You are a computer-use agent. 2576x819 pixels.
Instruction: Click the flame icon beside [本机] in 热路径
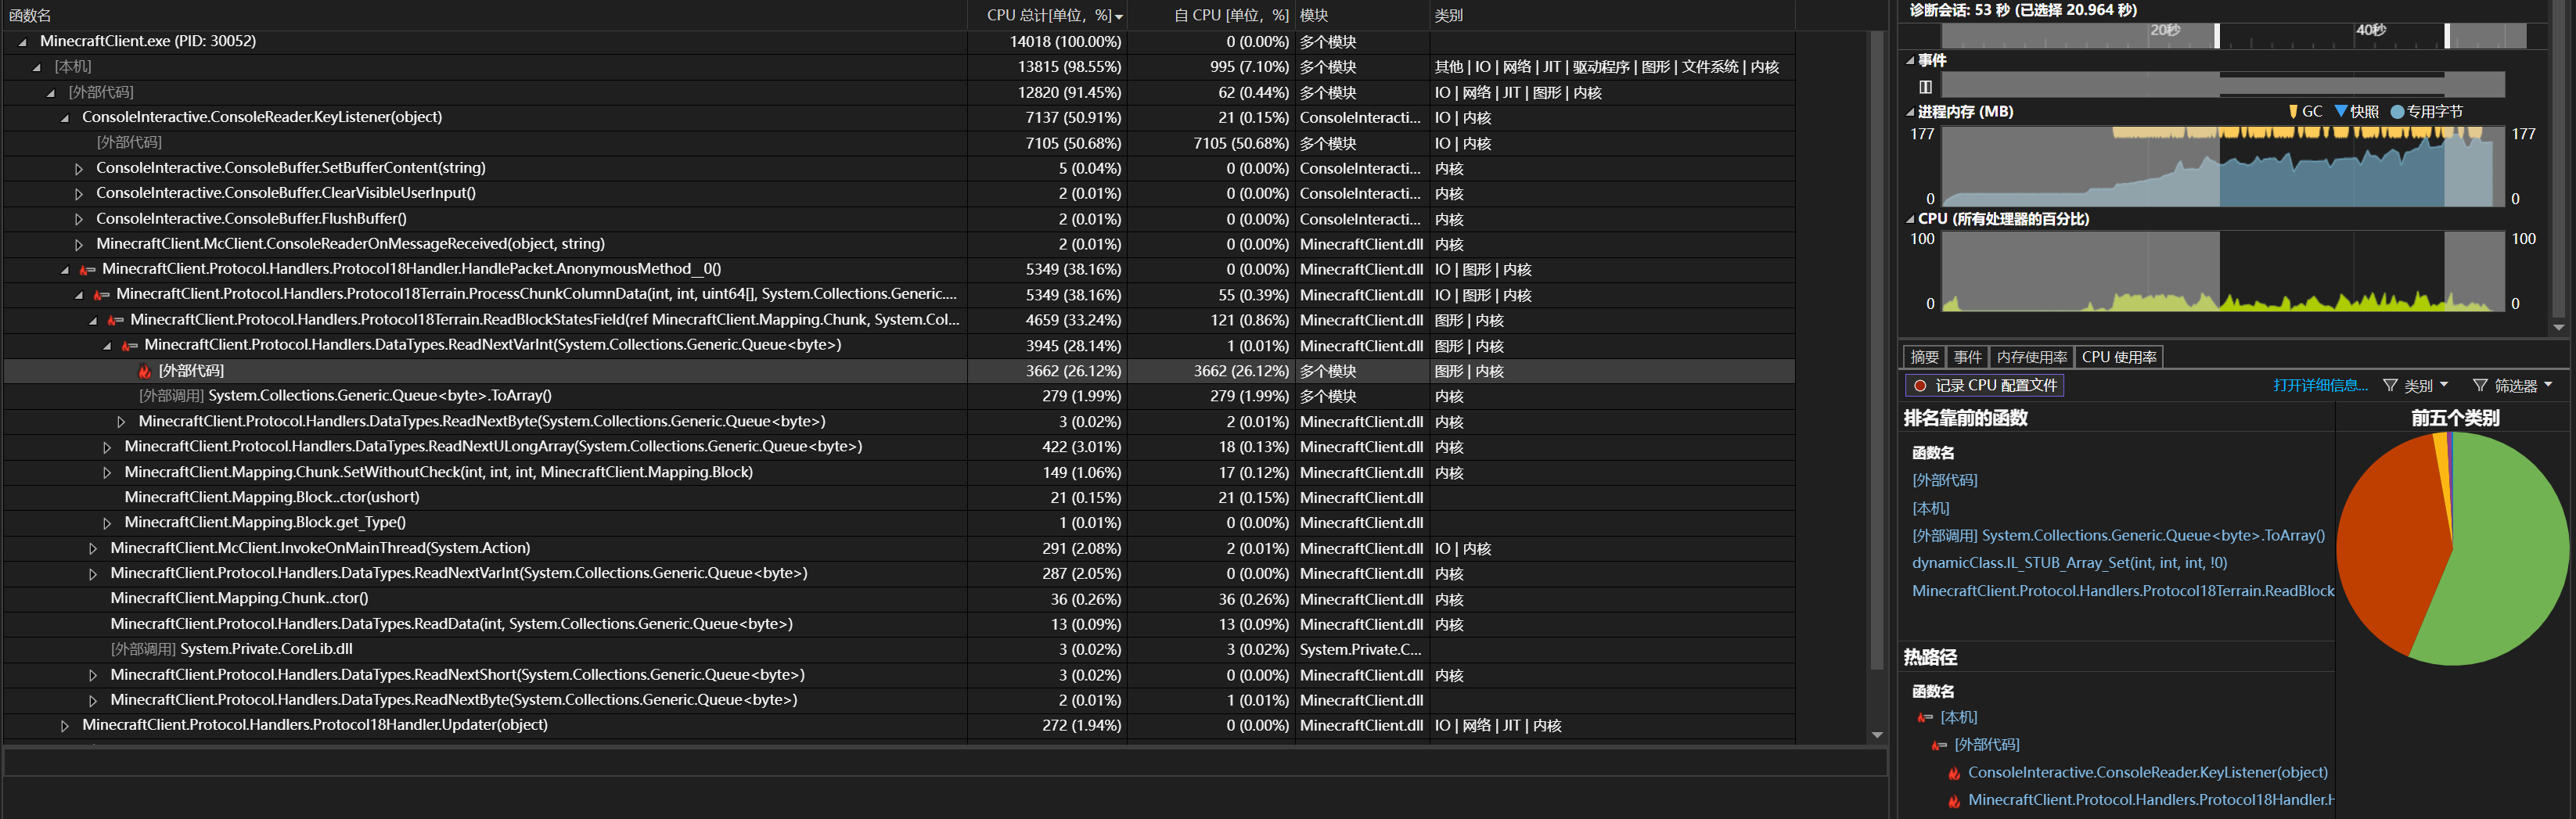point(1925,718)
